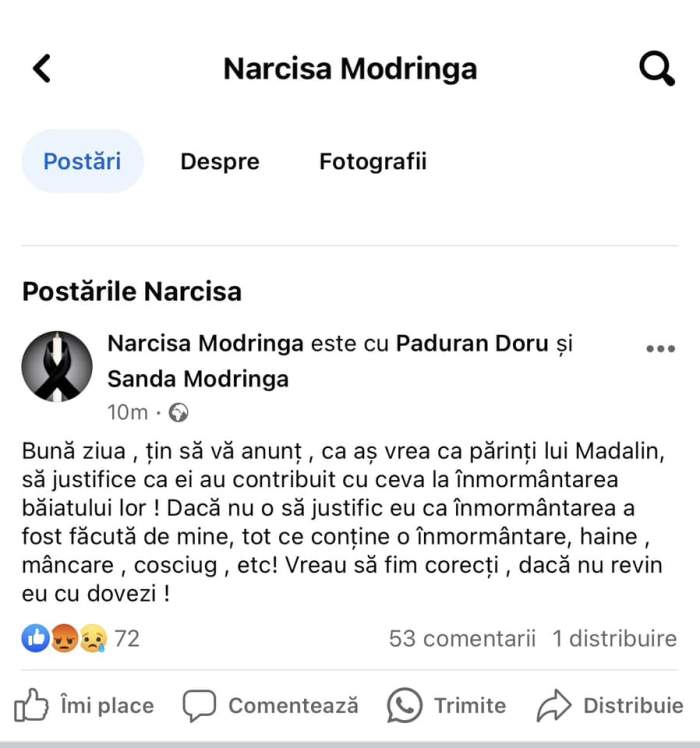Screen dimensions: 700x748
Task: Click the public globe privacy icon
Action: tap(178, 412)
